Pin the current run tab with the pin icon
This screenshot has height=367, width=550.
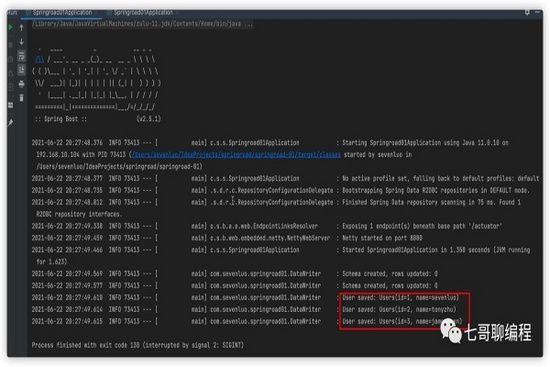click(11, 122)
